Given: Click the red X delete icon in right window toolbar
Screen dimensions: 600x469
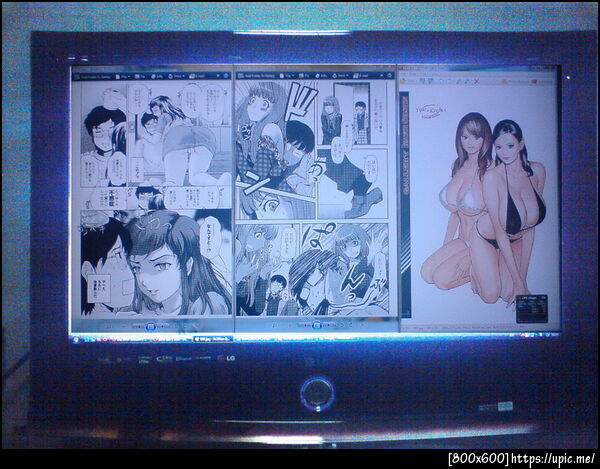Looking at the screenshot, I should tap(476, 81).
